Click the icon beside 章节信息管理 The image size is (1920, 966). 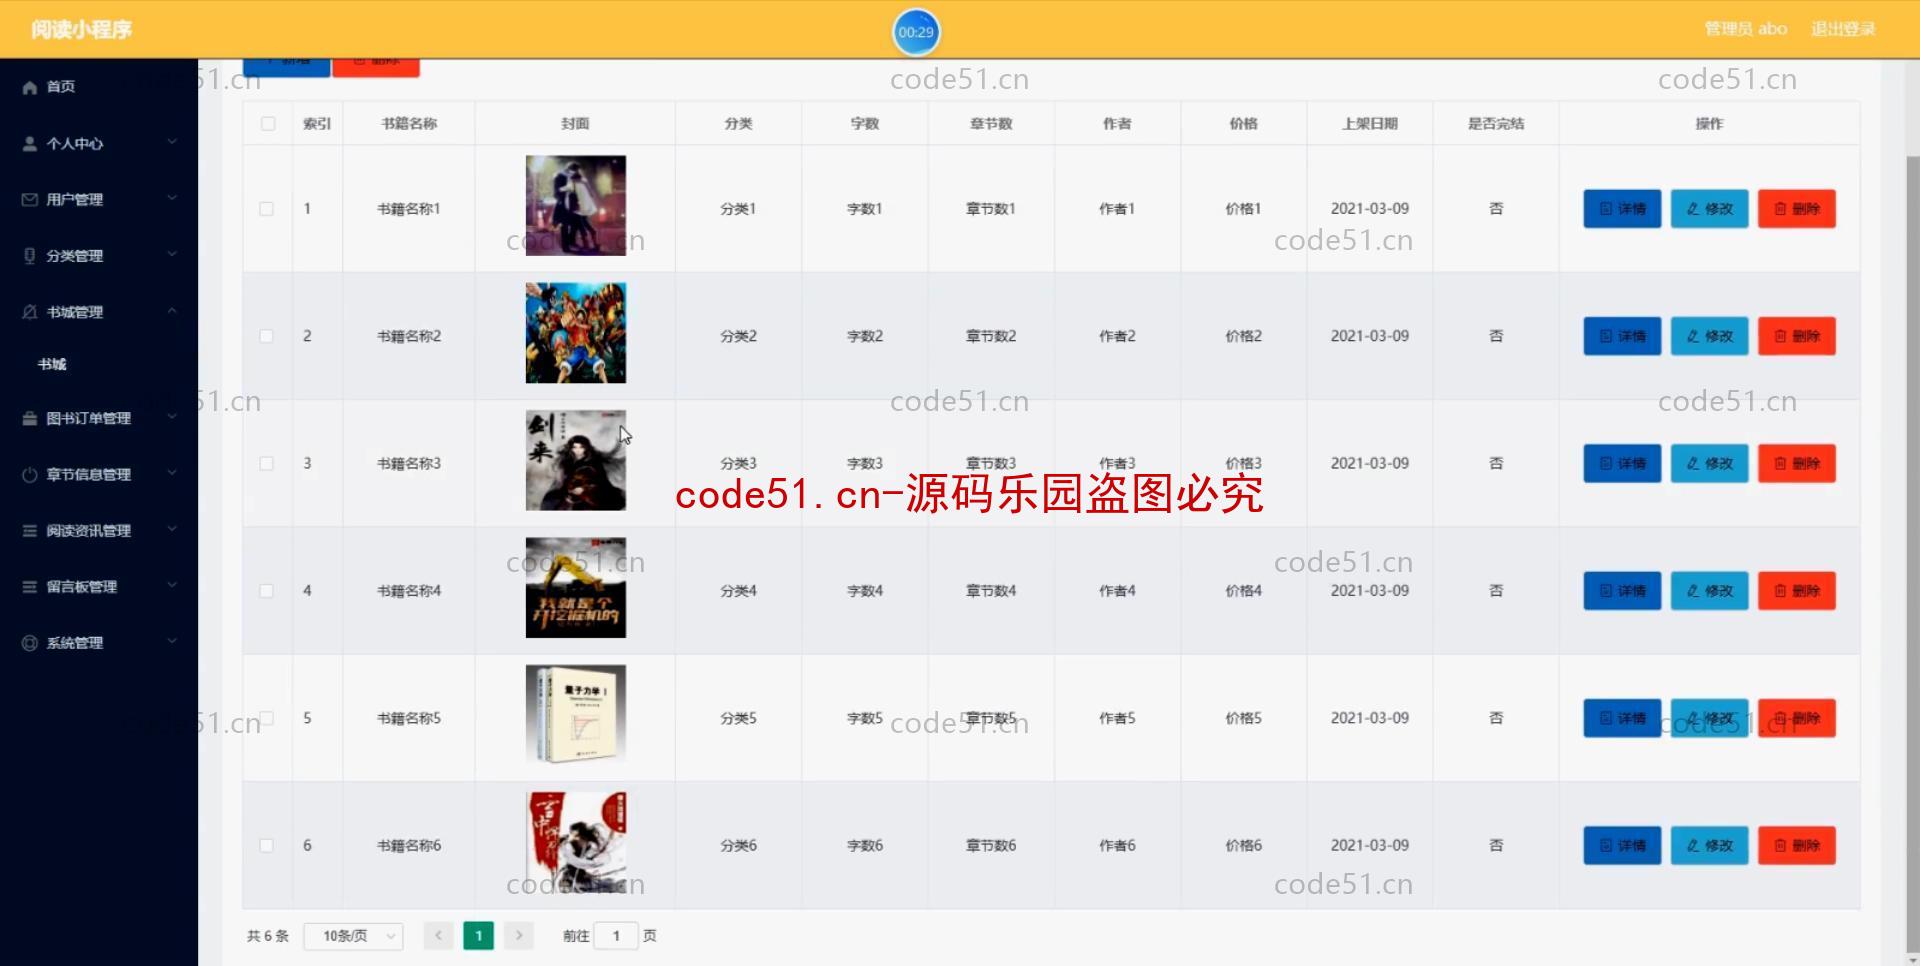(x=30, y=474)
